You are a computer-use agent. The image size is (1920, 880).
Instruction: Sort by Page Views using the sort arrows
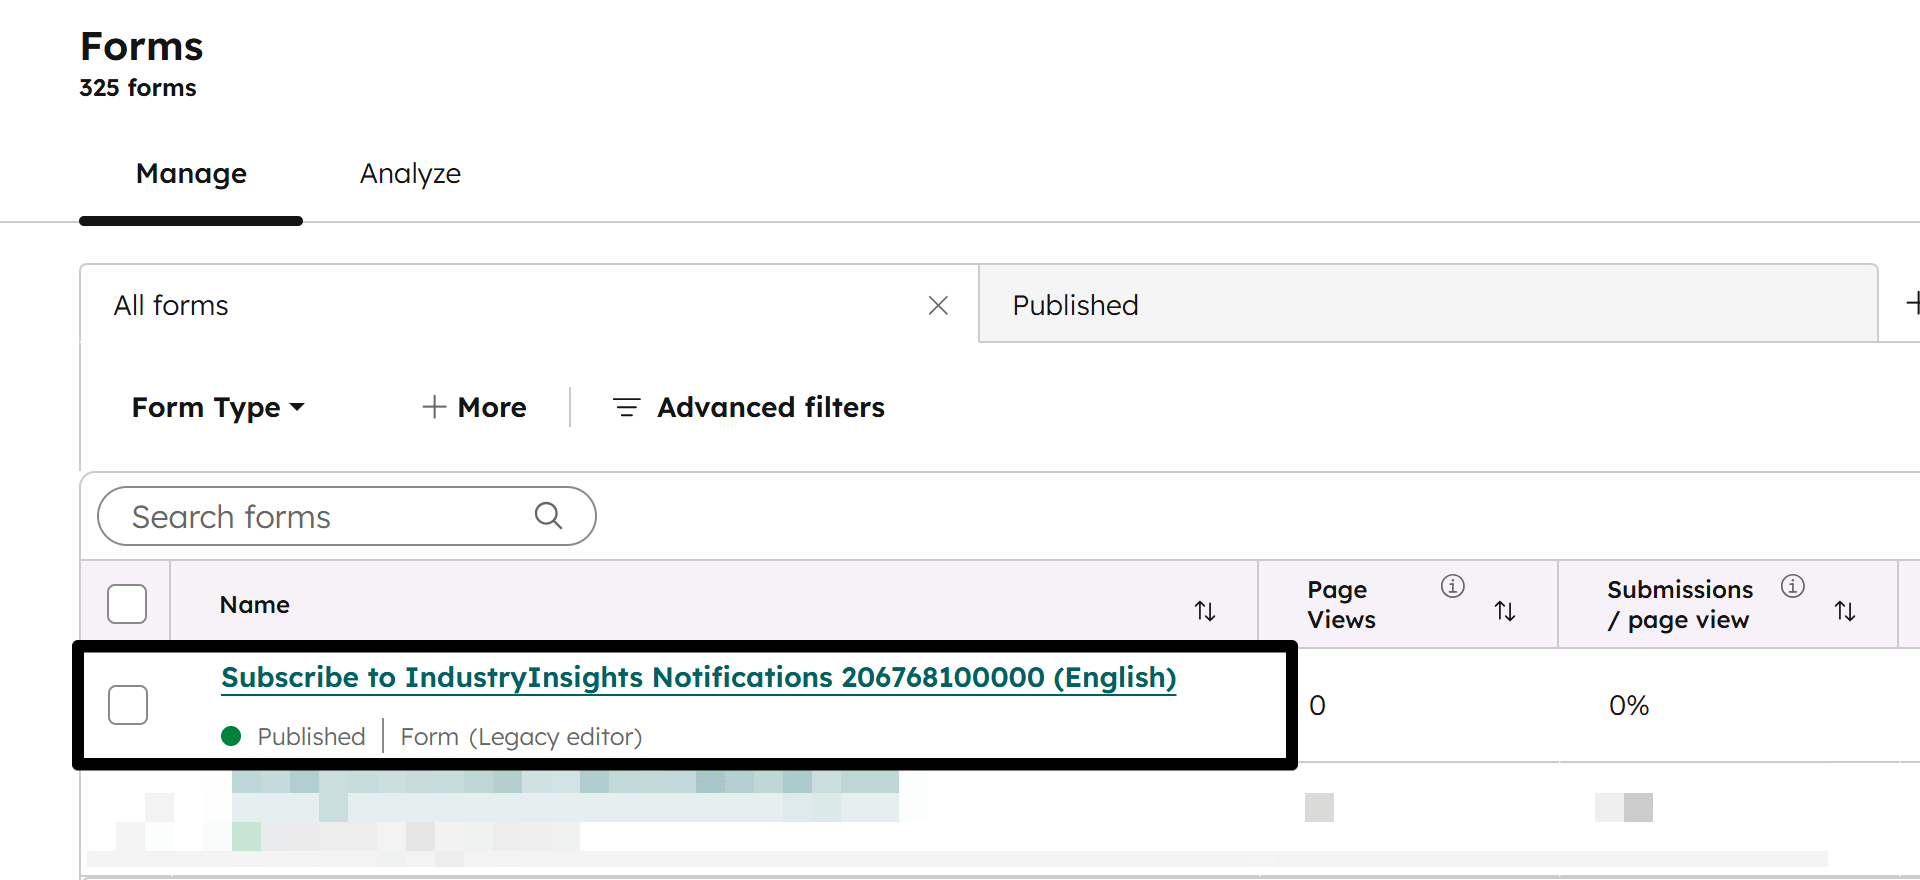tap(1506, 610)
